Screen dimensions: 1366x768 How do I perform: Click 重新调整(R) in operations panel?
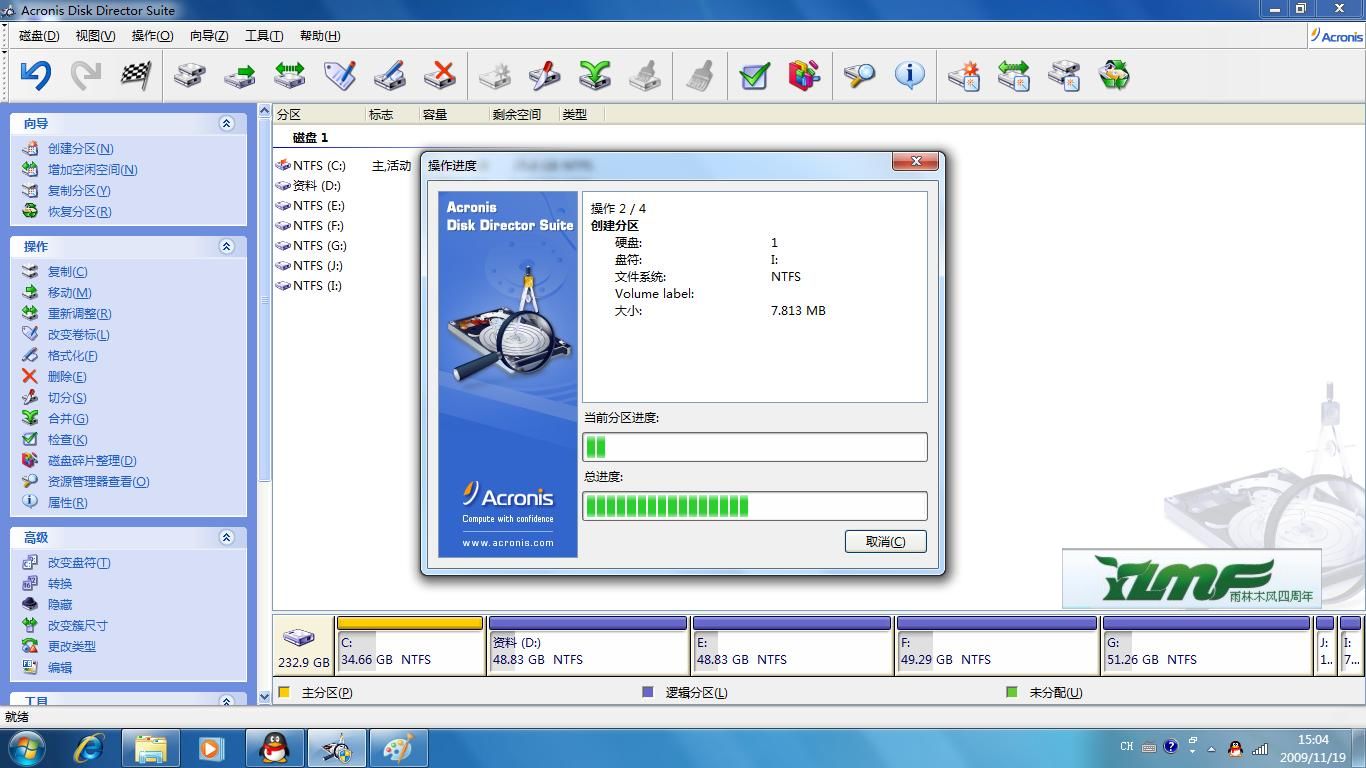pos(79,313)
